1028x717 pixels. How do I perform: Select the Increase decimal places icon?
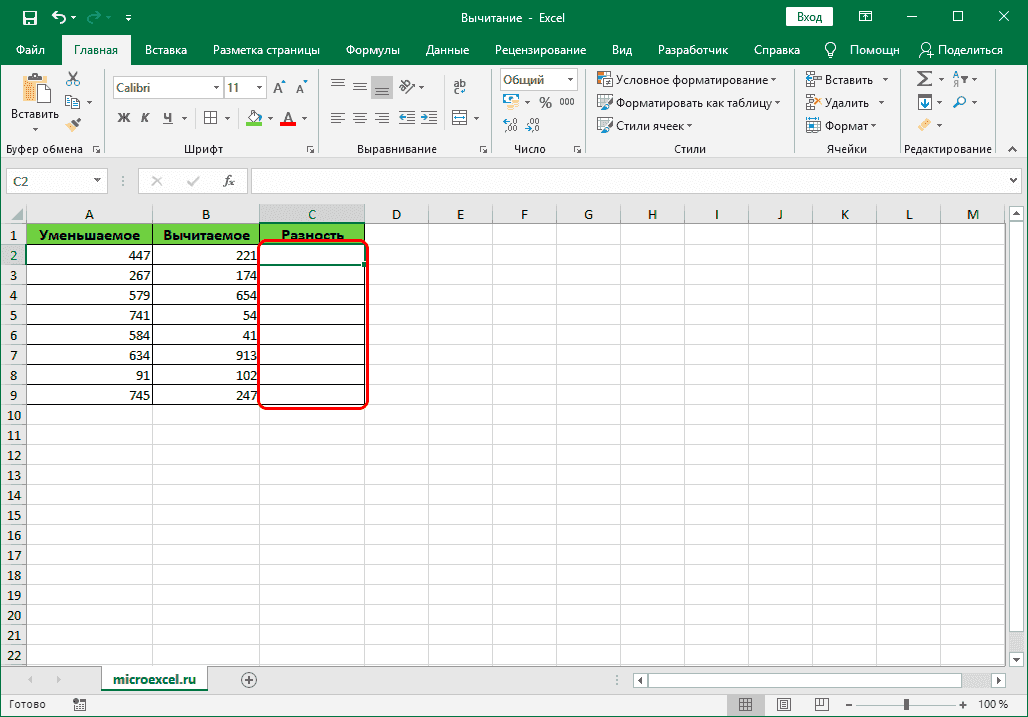(x=510, y=124)
